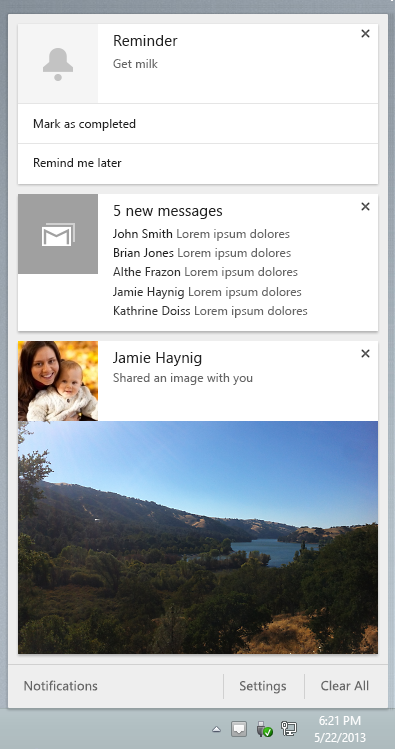The image size is (395, 749).
Task: Click Mark as completed
Action: pyautogui.click(x=198, y=124)
